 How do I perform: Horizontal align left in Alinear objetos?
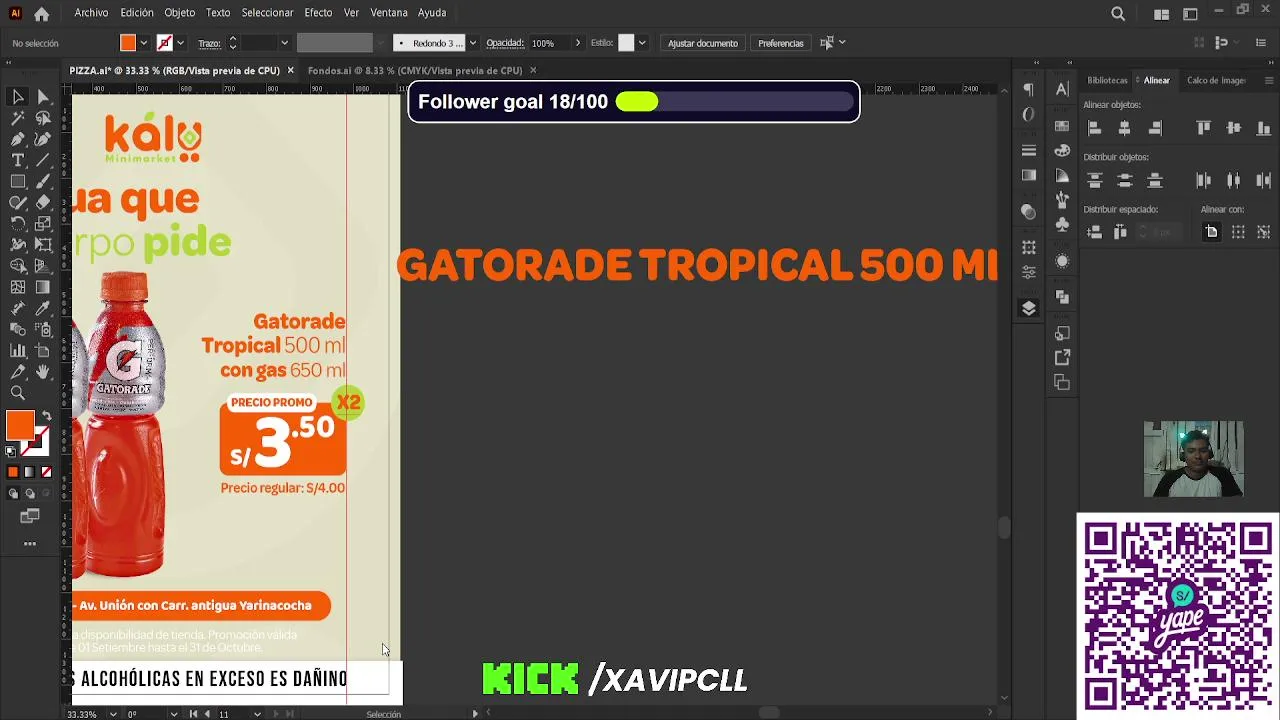[1095, 128]
